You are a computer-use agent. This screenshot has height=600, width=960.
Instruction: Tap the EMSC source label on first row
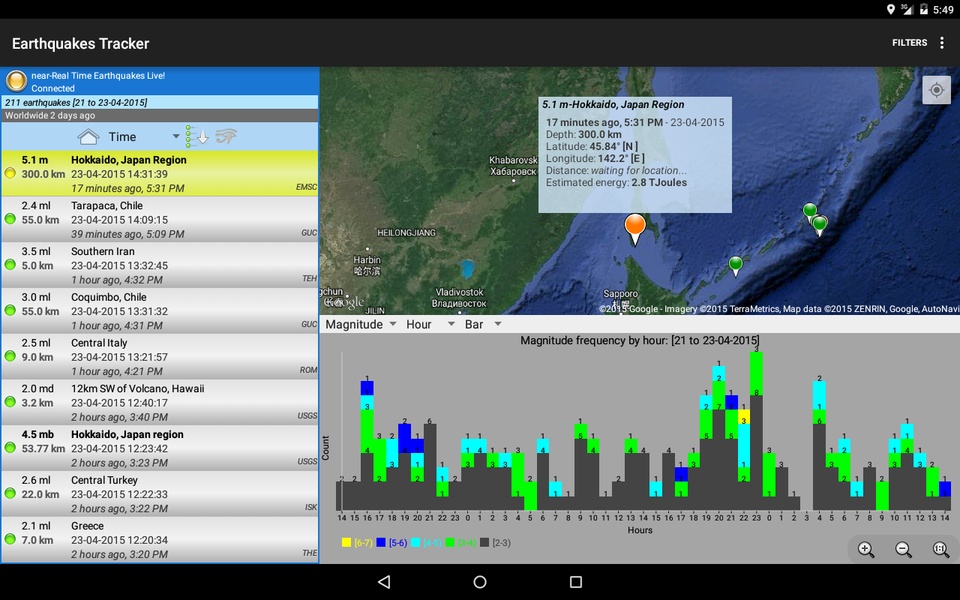pyautogui.click(x=306, y=187)
